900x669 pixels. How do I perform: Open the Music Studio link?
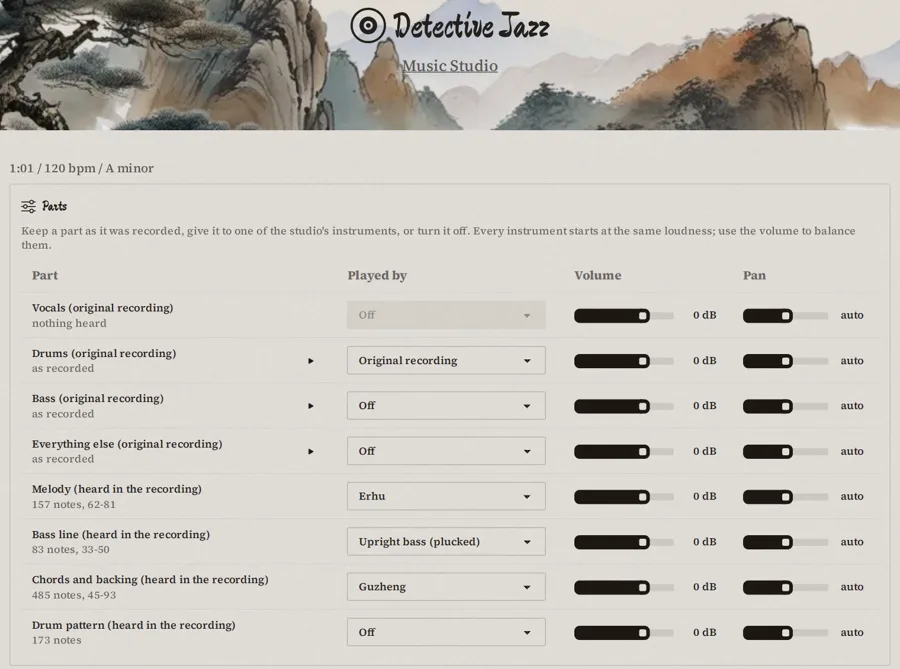(x=449, y=66)
